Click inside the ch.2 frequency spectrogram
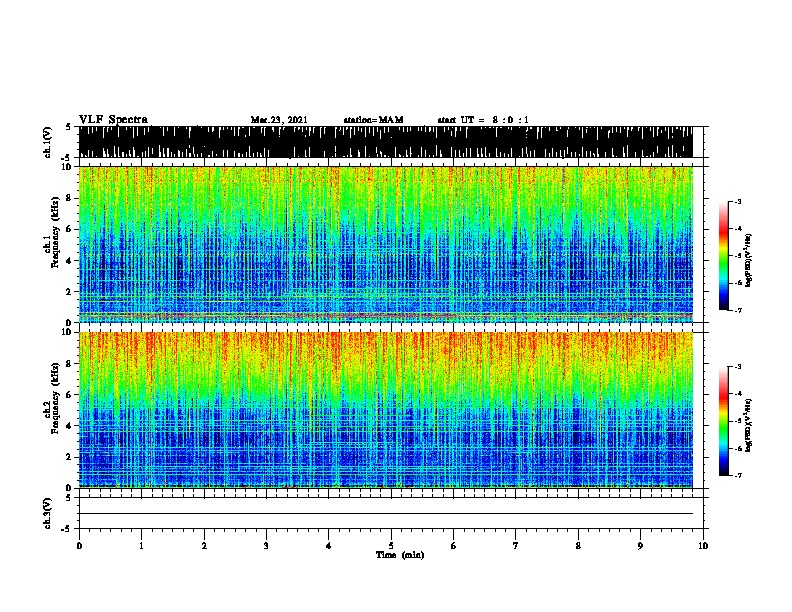The image size is (792, 612). 386,410
